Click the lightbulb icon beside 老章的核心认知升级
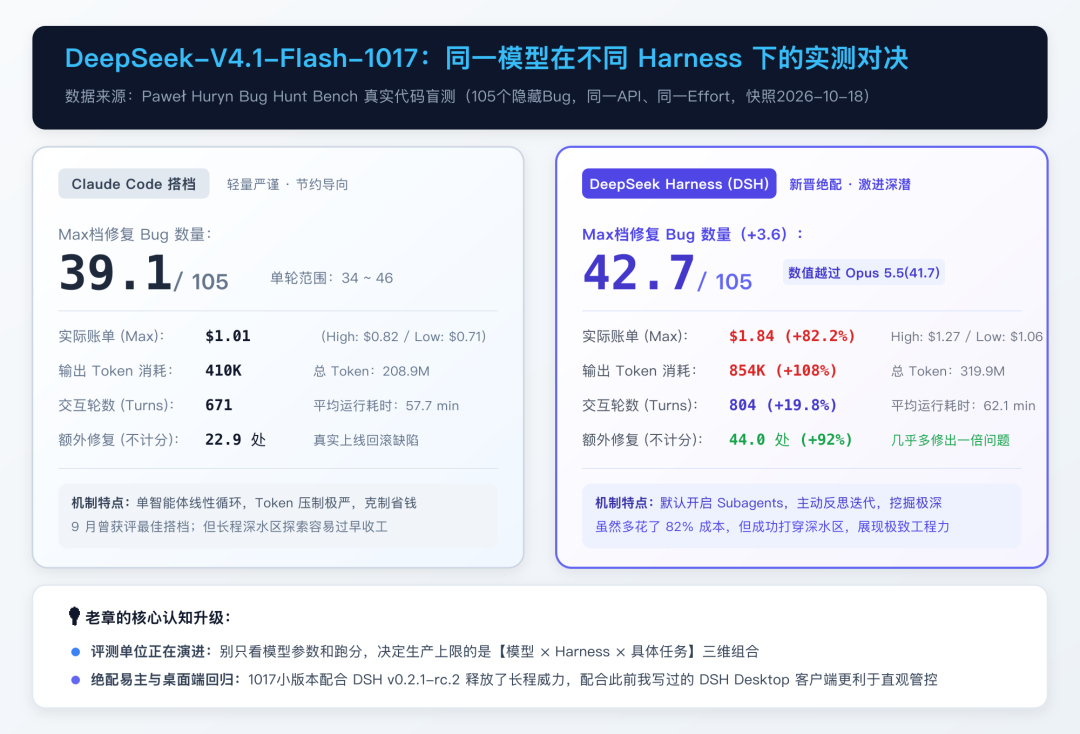The width and height of the screenshot is (1080, 734). coord(74,616)
